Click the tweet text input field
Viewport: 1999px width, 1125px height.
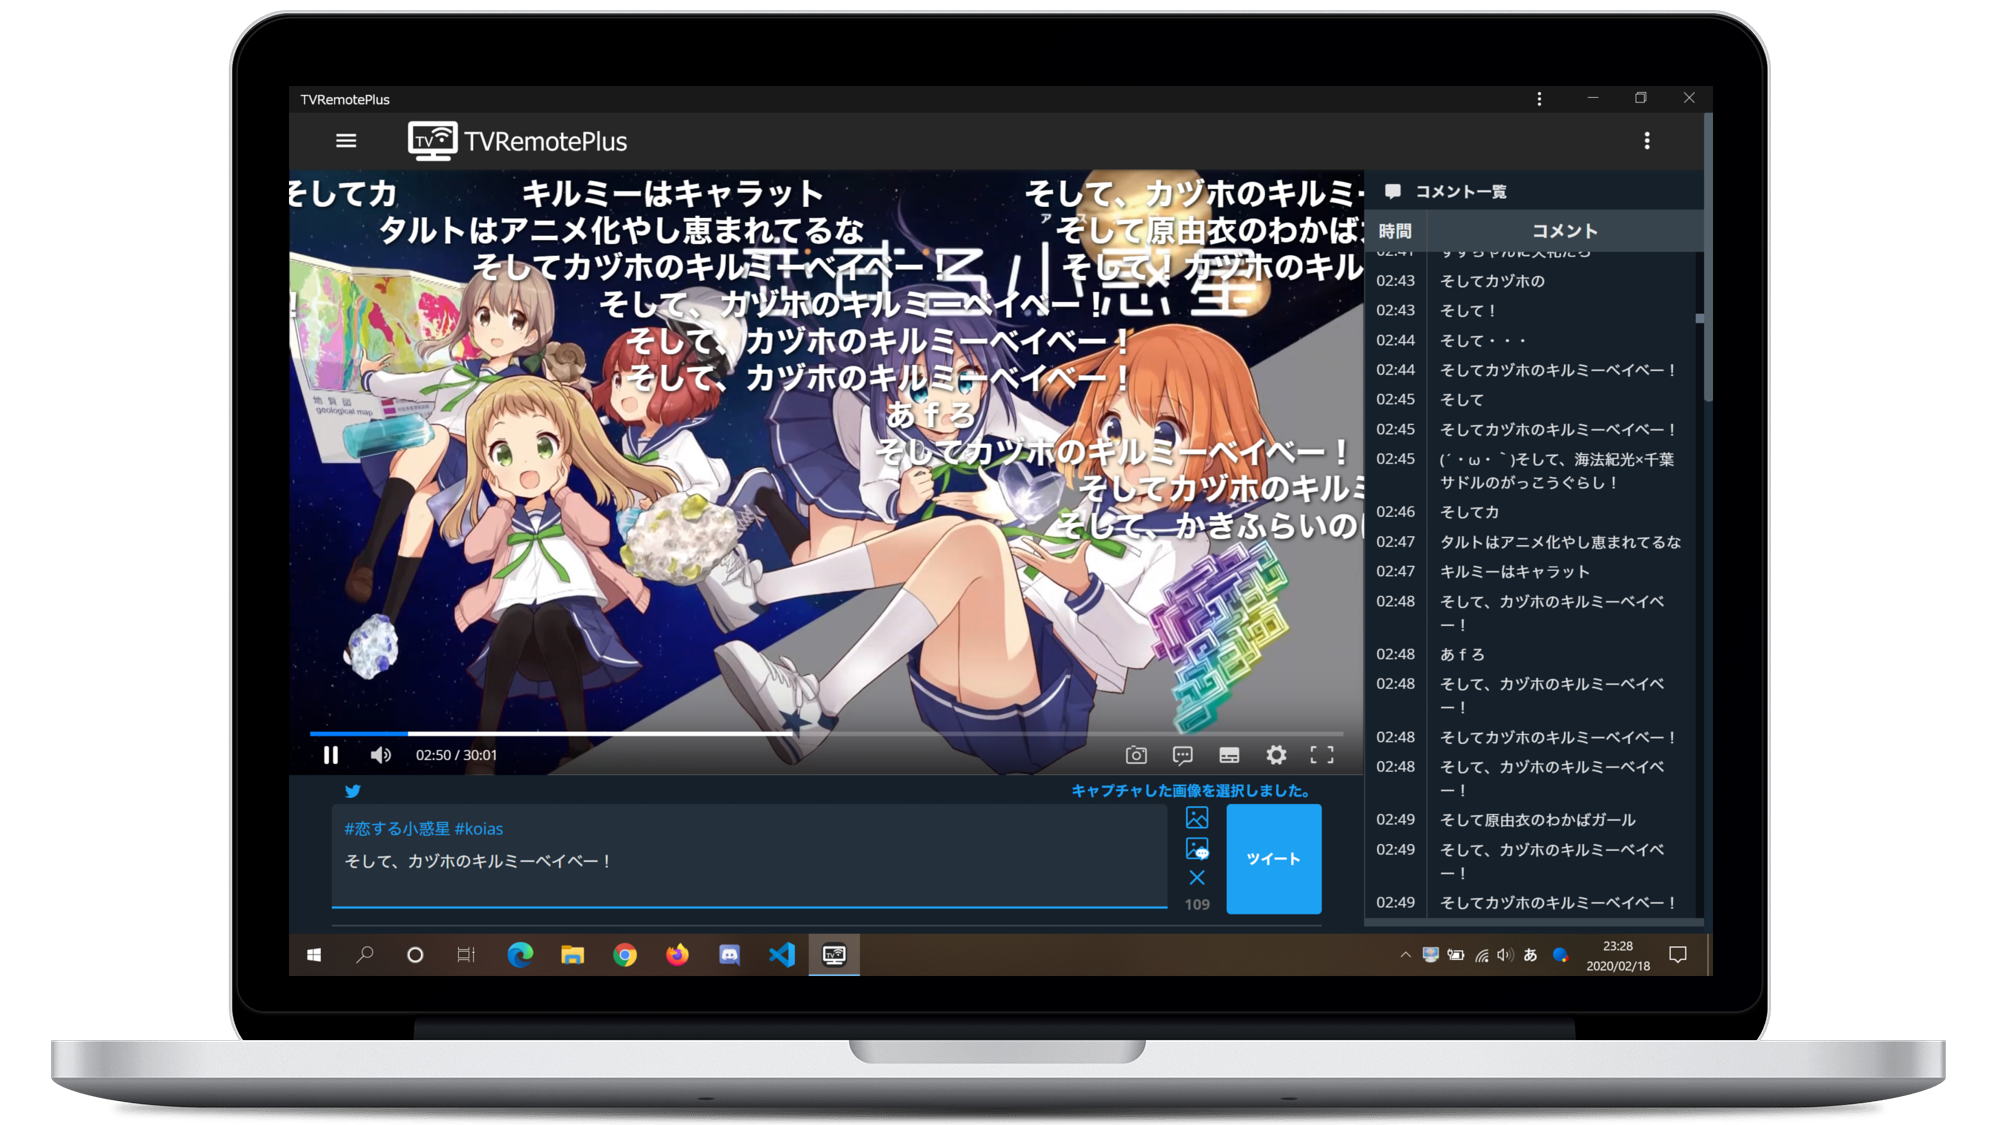coord(748,861)
